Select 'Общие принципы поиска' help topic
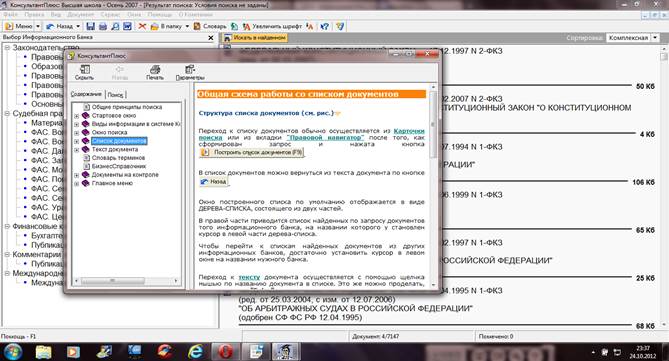The image size is (669, 361). [x=127, y=107]
